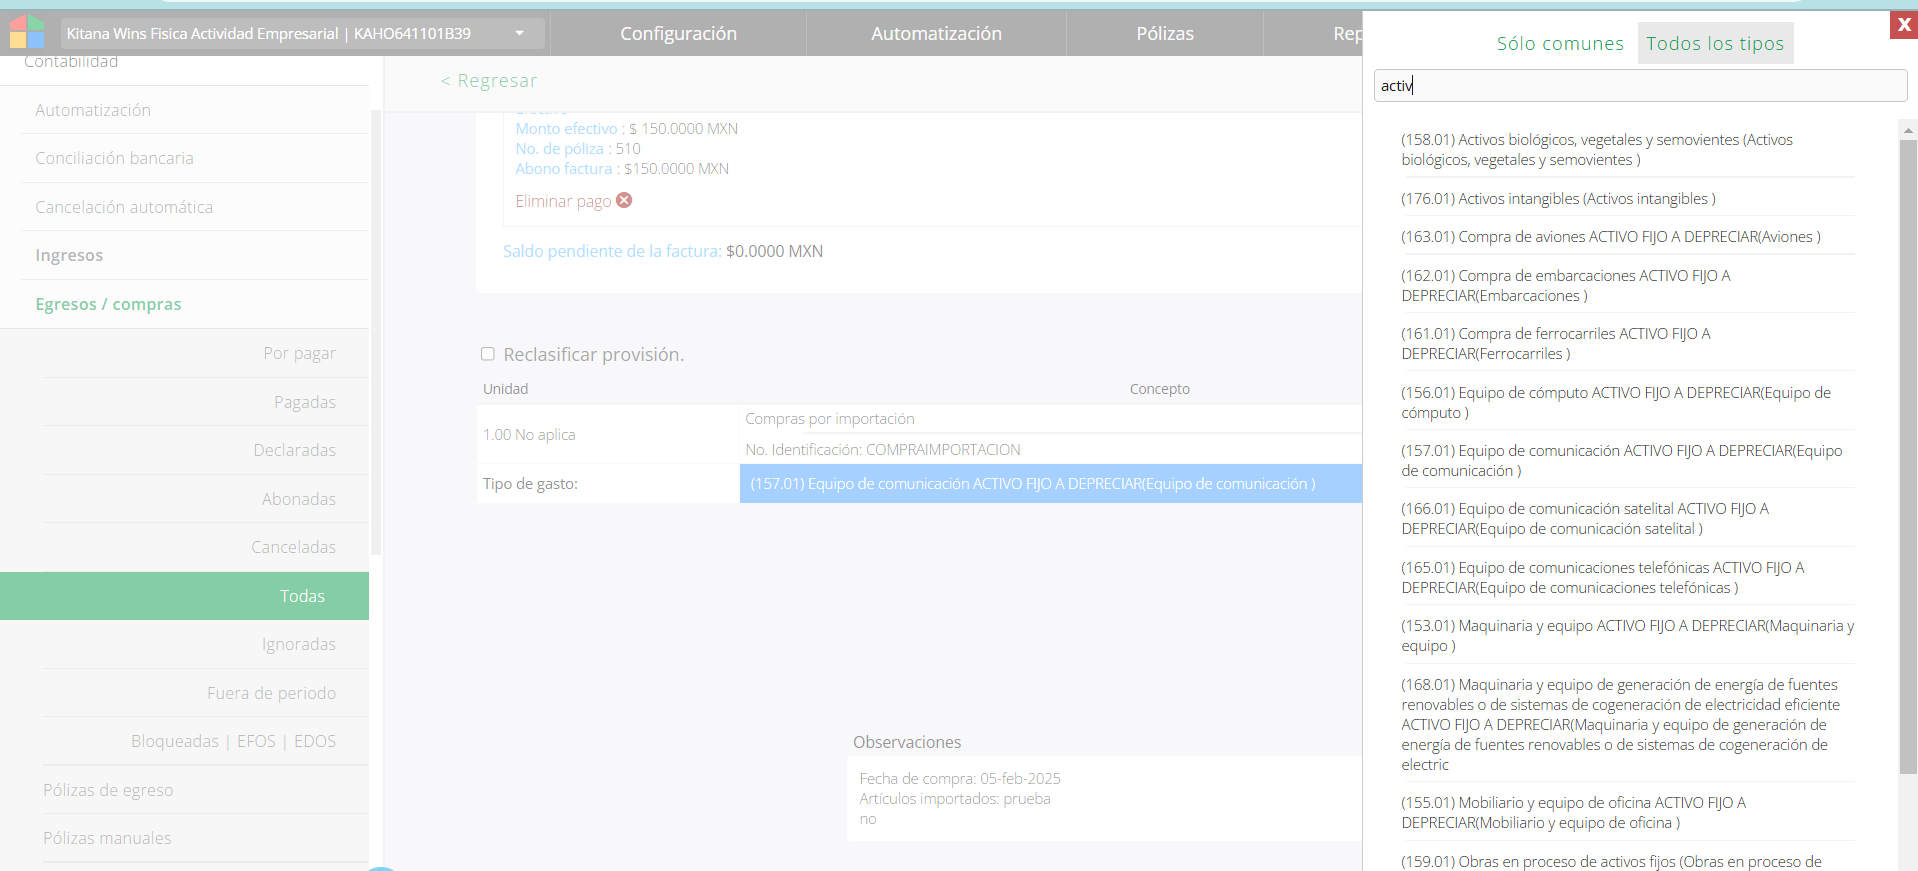
Task: Click the Regresar link
Action: coord(489,81)
